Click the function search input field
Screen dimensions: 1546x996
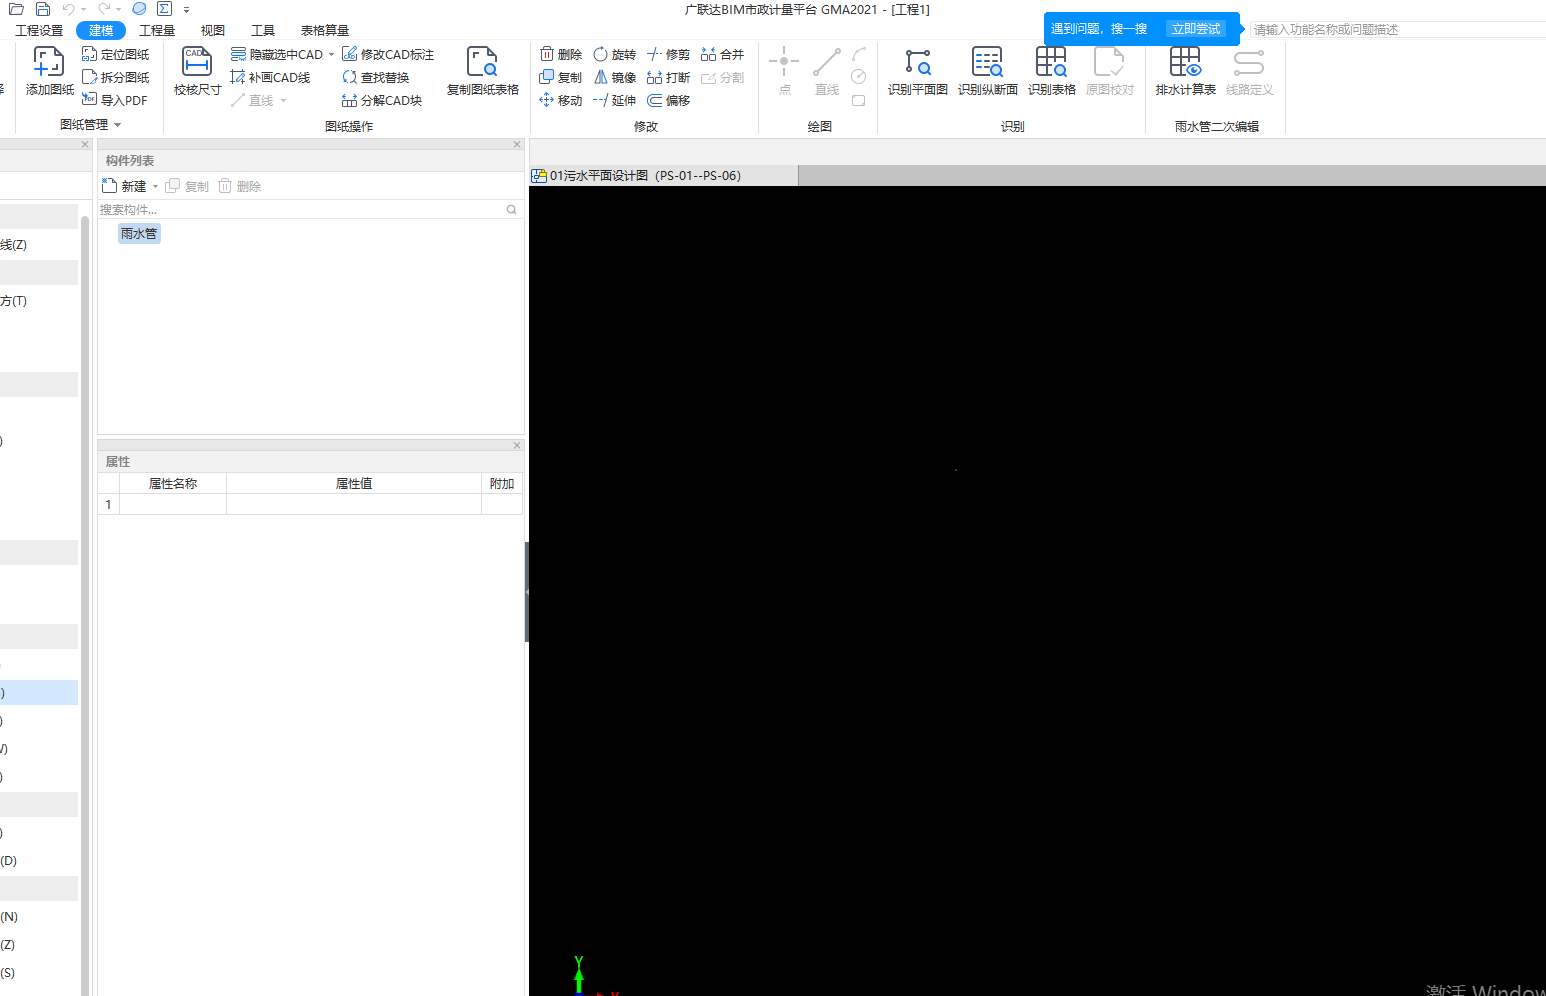[x=1397, y=30]
